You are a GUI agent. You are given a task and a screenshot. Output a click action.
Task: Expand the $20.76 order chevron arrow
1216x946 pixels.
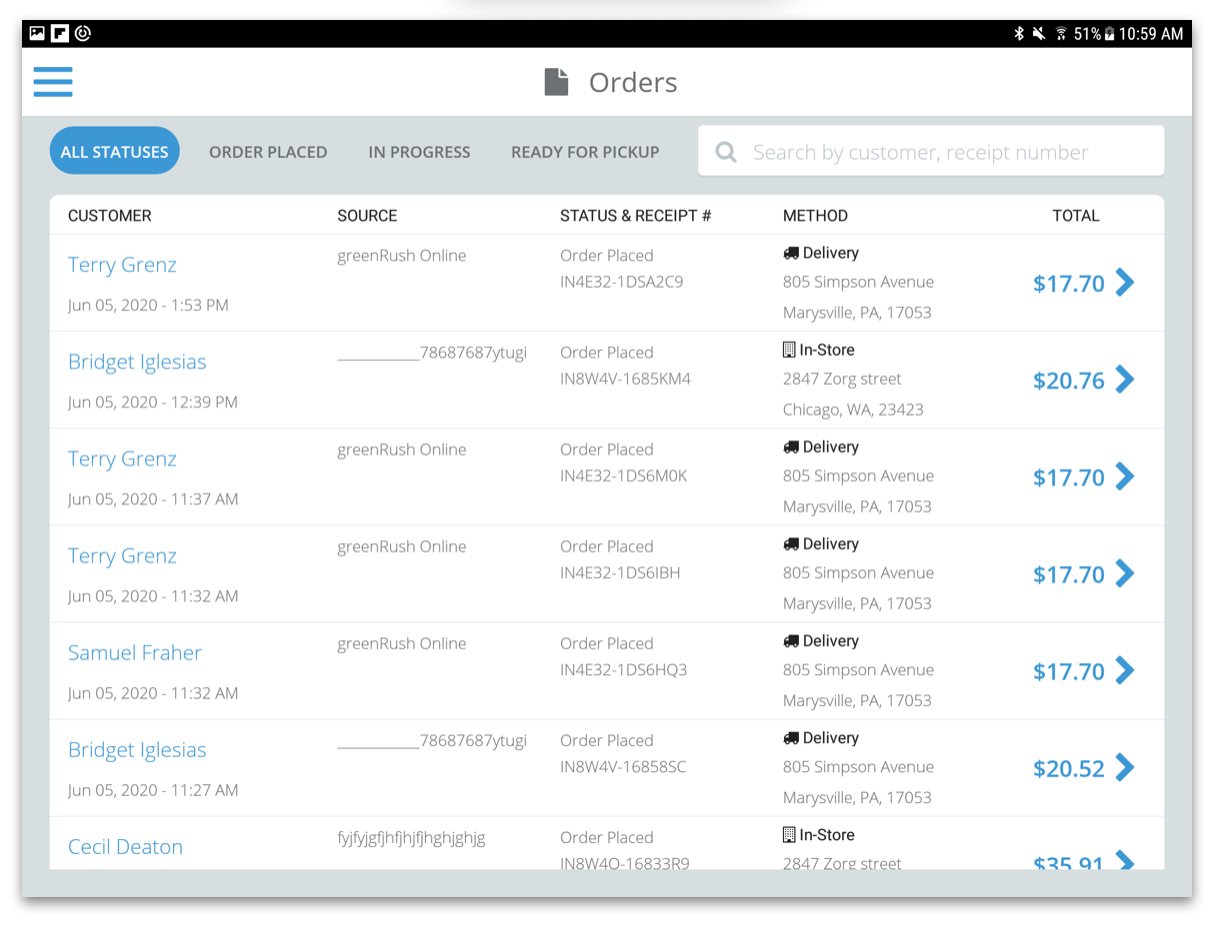click(1125, 380)
